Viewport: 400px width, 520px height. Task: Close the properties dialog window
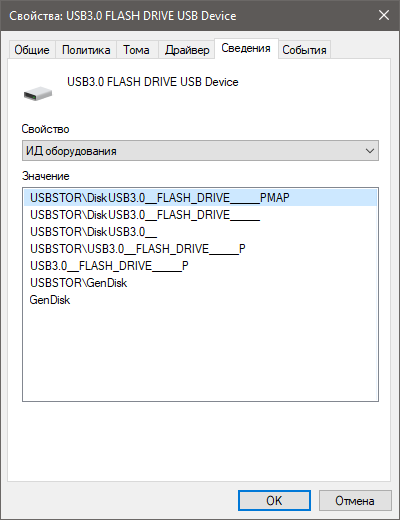[x=384, y=15]
